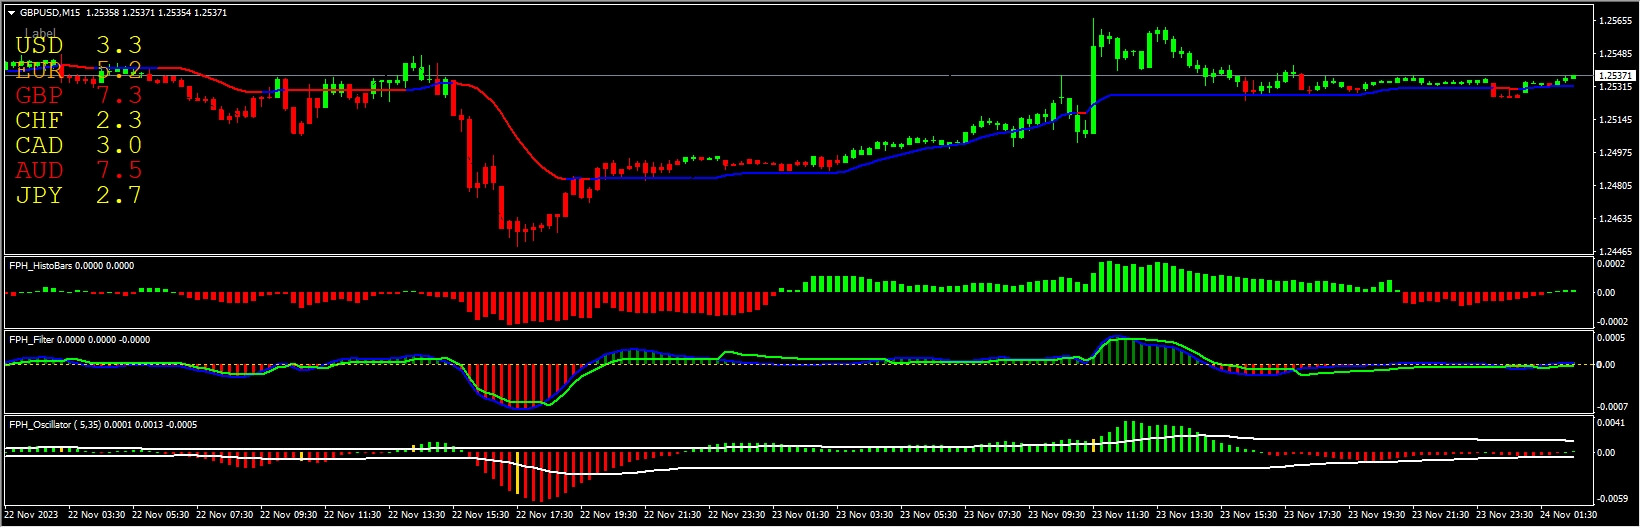The height and width of the screenshot is (528, 1641).
Task: Click the -0.0002 HistoBars scale value
Action: [x=1611, y=322]
